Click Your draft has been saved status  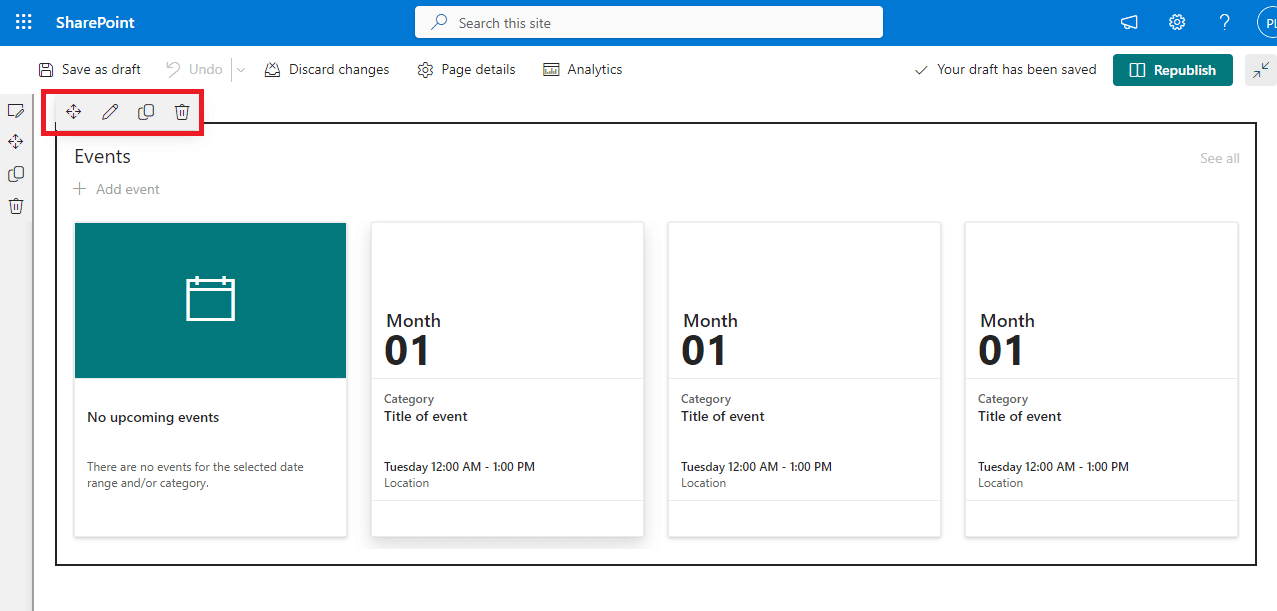1006,70
